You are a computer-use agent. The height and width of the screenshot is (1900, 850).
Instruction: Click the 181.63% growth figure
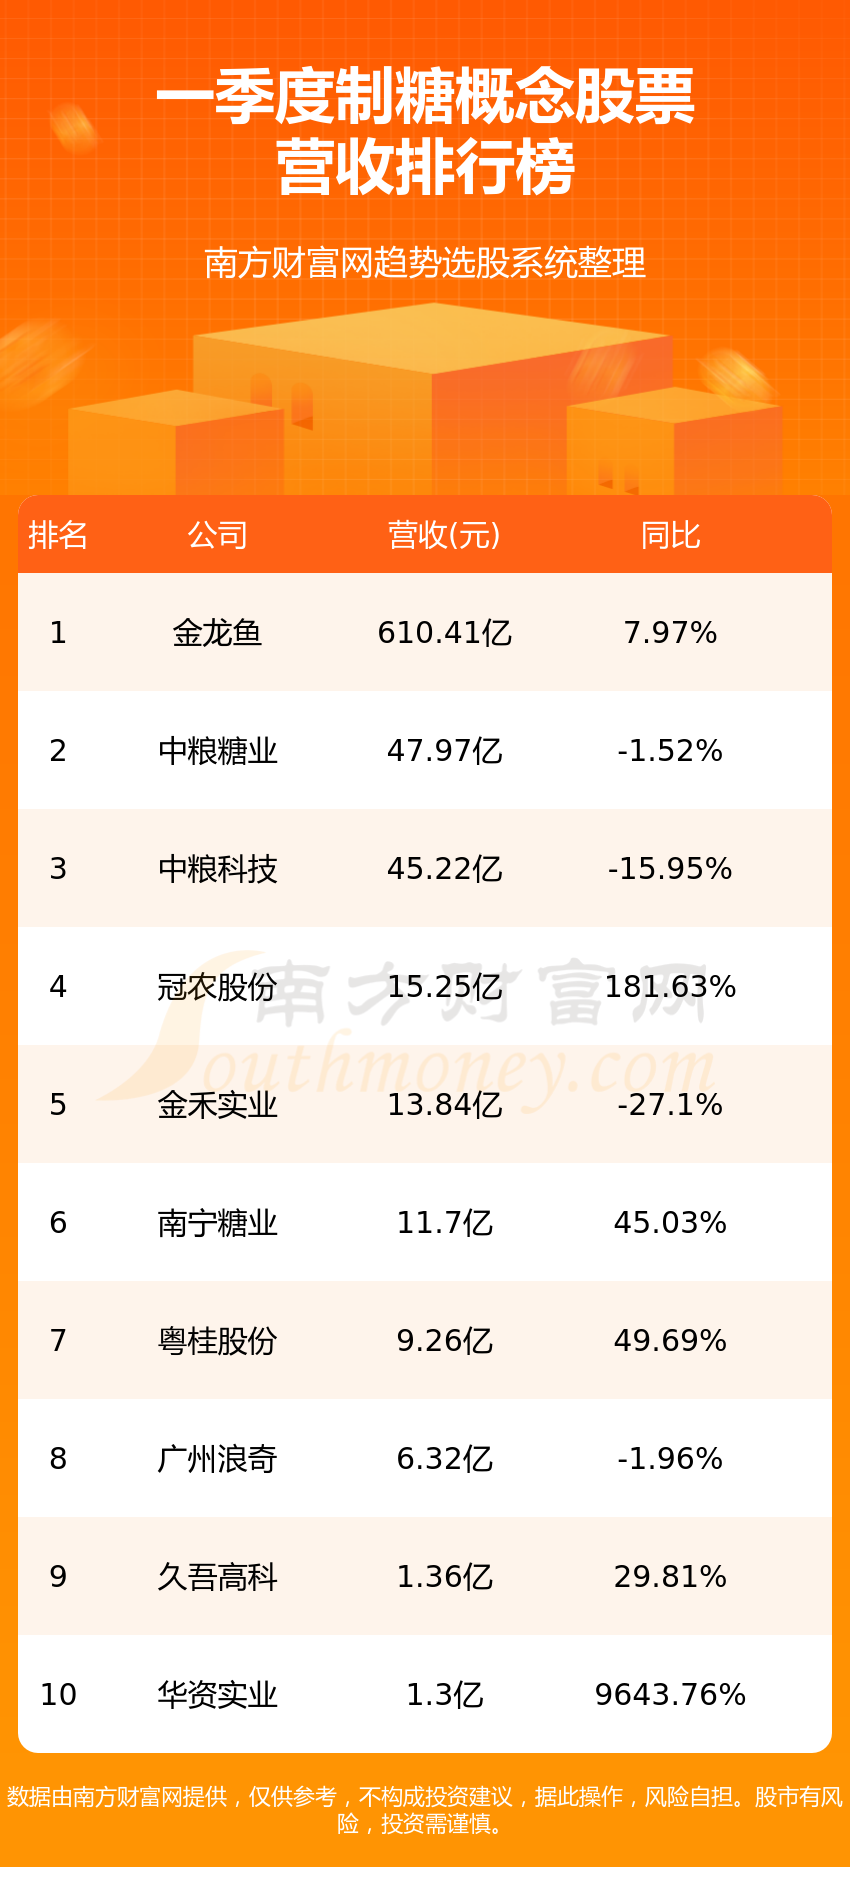tap(670, 987)
